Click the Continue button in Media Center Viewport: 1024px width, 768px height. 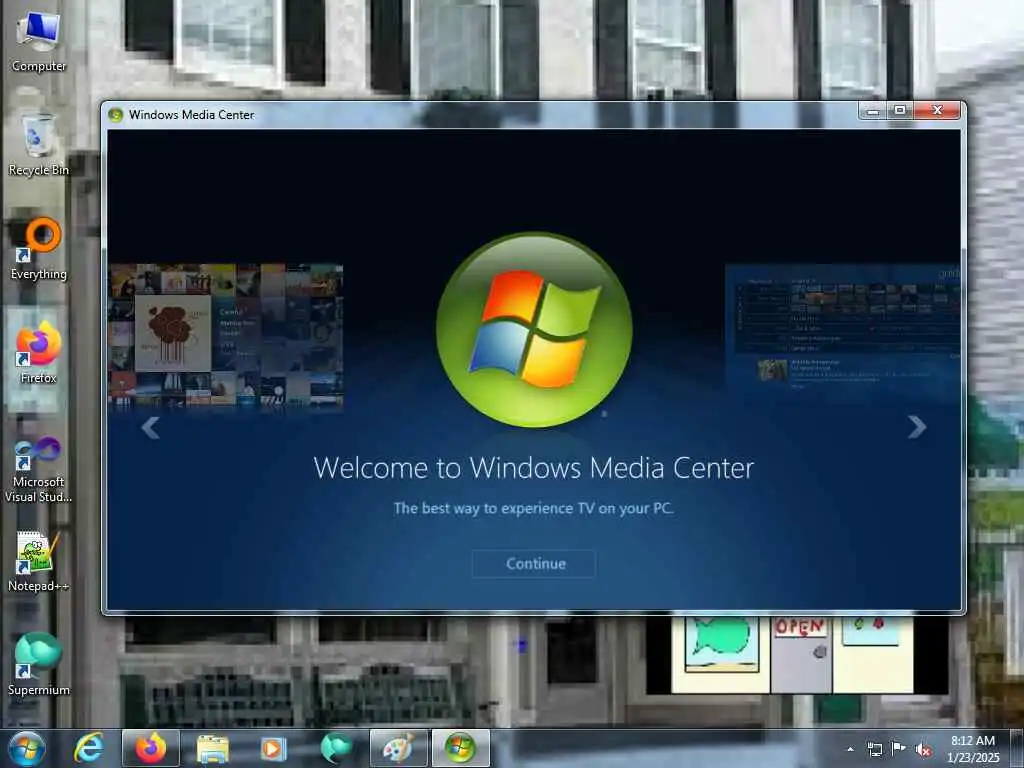(534, 564)
